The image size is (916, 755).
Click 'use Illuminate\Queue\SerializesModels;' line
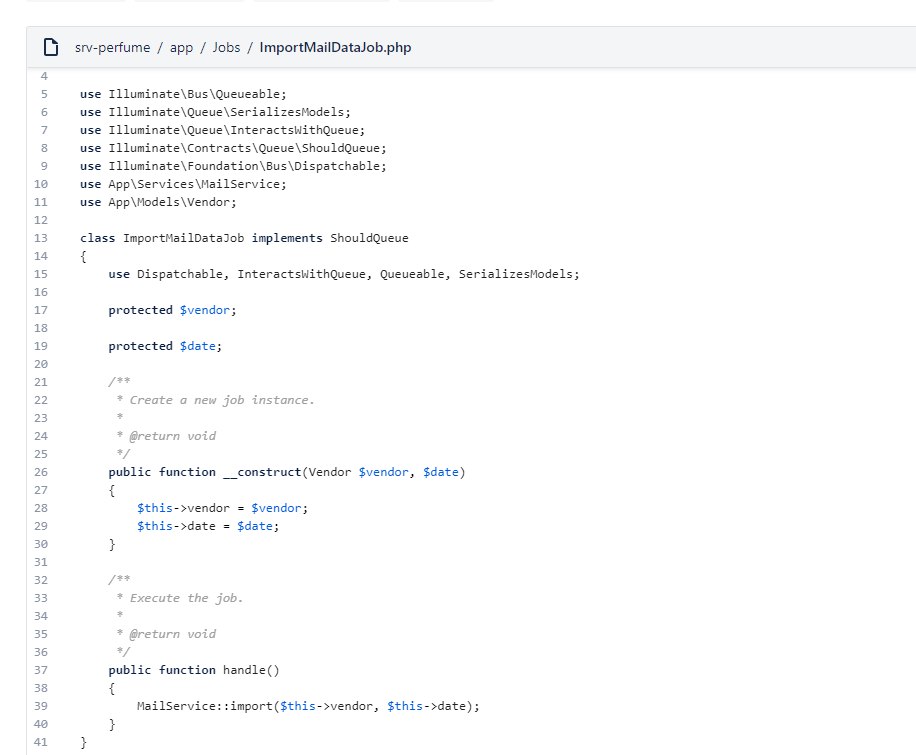coord(216,112)
